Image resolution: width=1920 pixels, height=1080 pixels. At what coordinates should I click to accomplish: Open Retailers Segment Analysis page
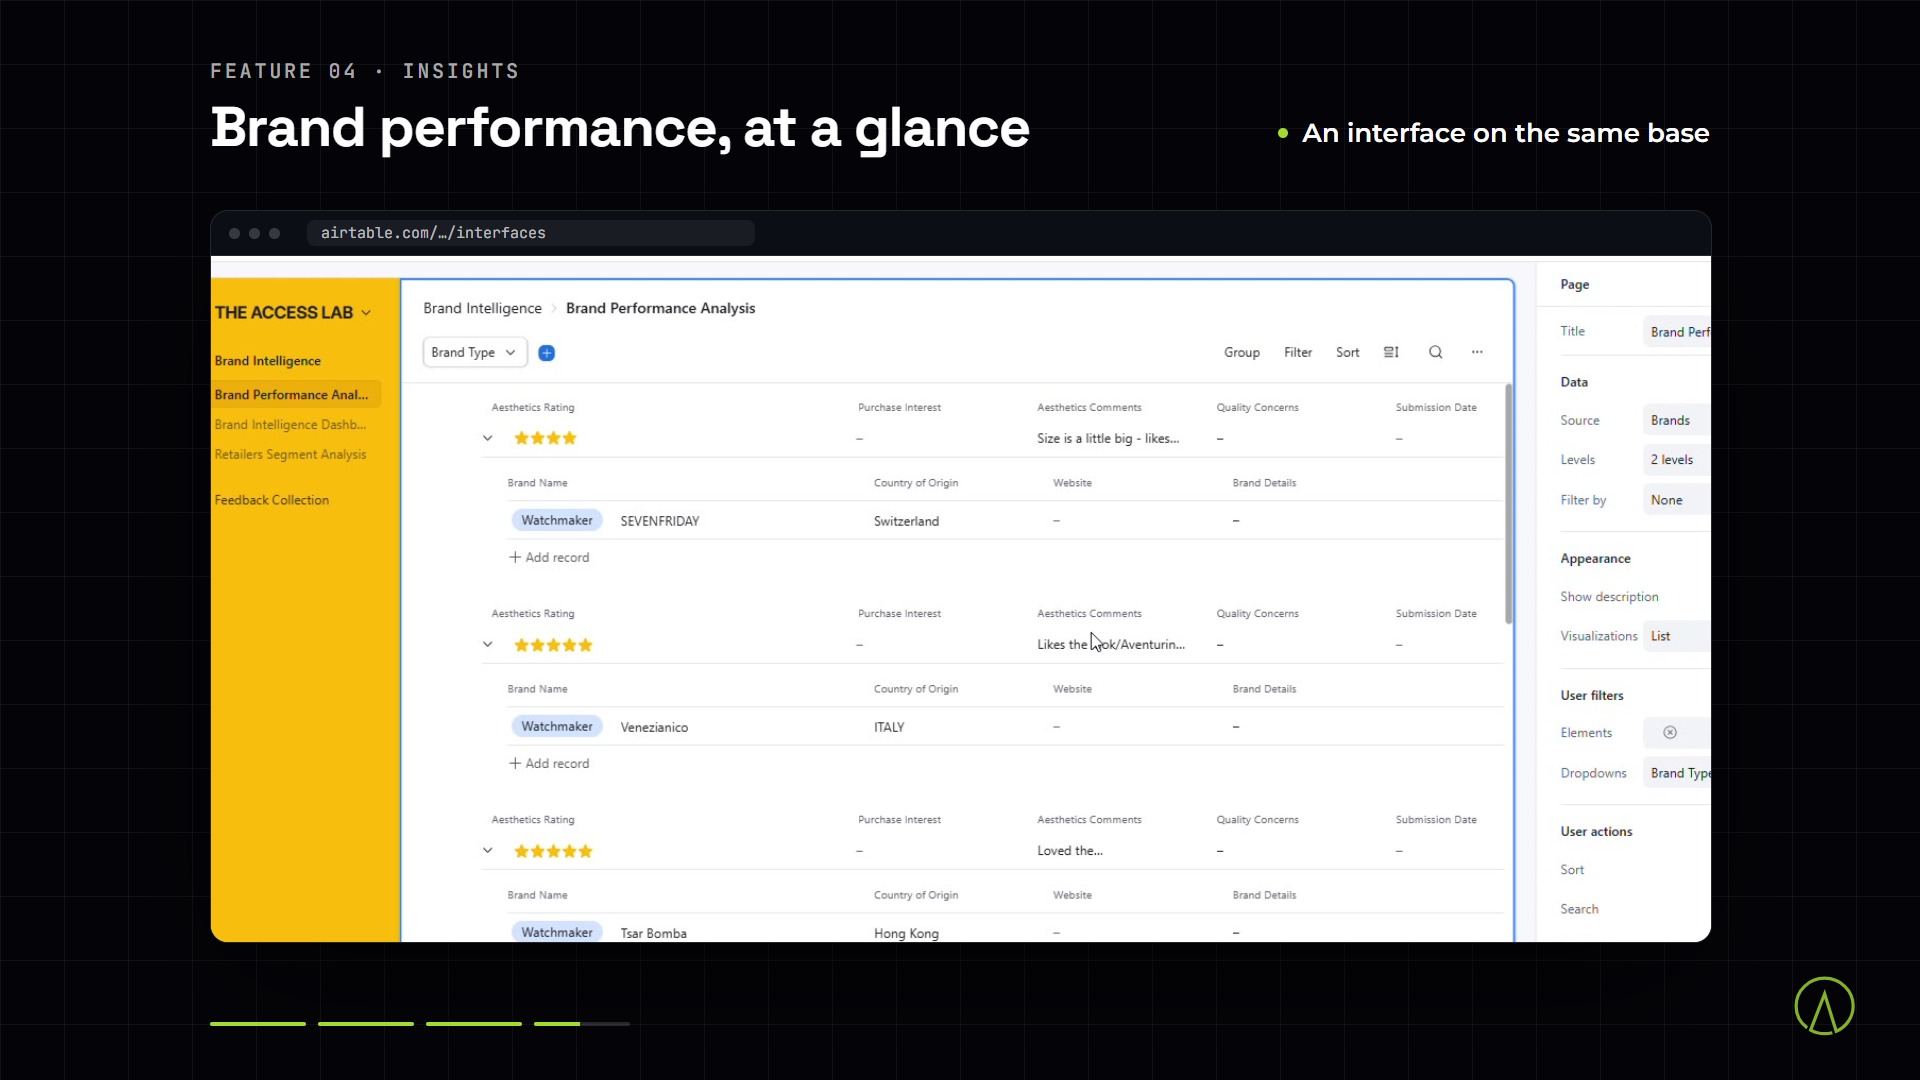[x=290, y=455]
